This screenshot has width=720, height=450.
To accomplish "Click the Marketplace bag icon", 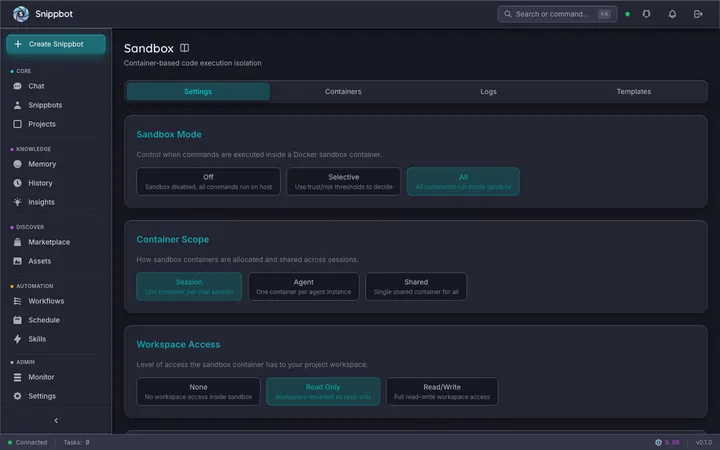I will (17, 242).
